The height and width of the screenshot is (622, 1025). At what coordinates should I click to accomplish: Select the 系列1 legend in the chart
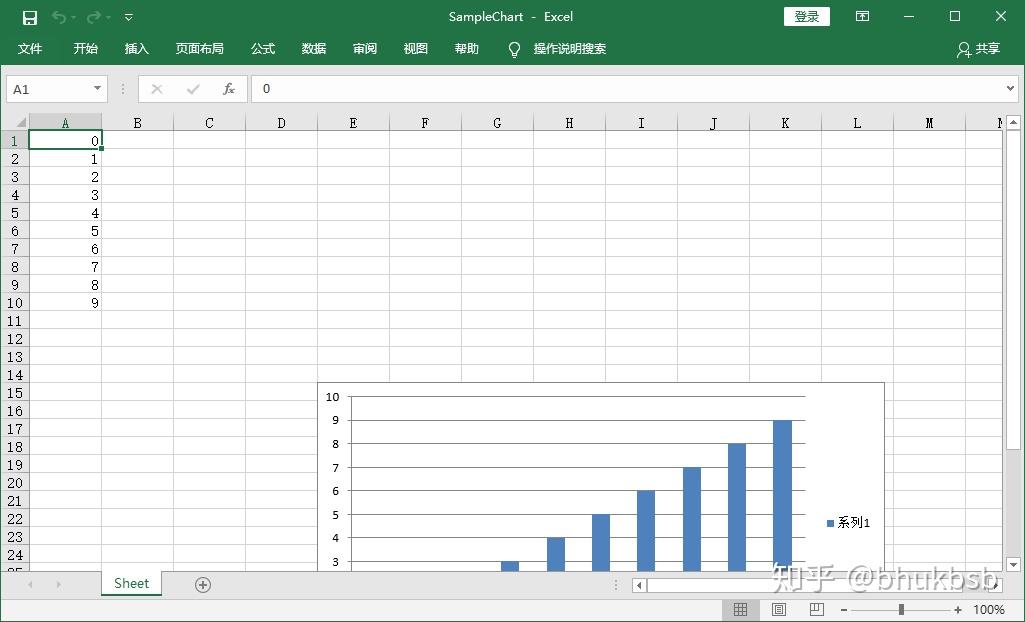click(848, 522)
